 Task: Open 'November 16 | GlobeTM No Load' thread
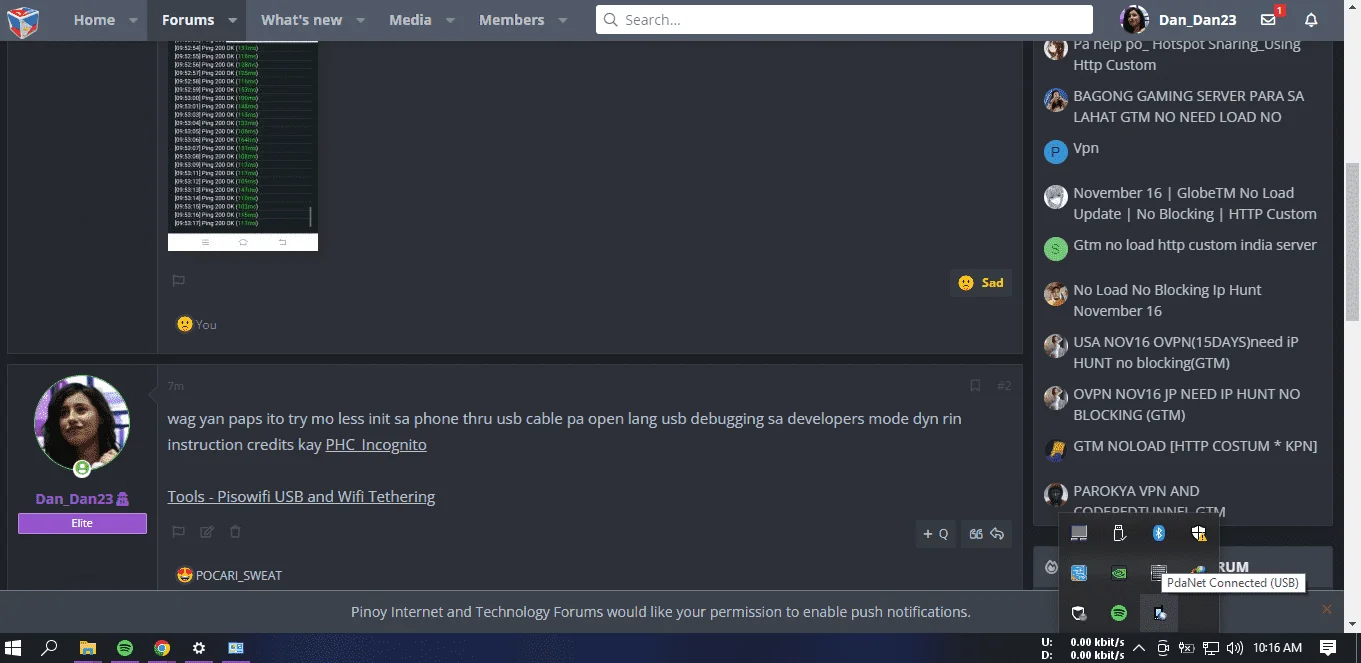pos(1195,203)
